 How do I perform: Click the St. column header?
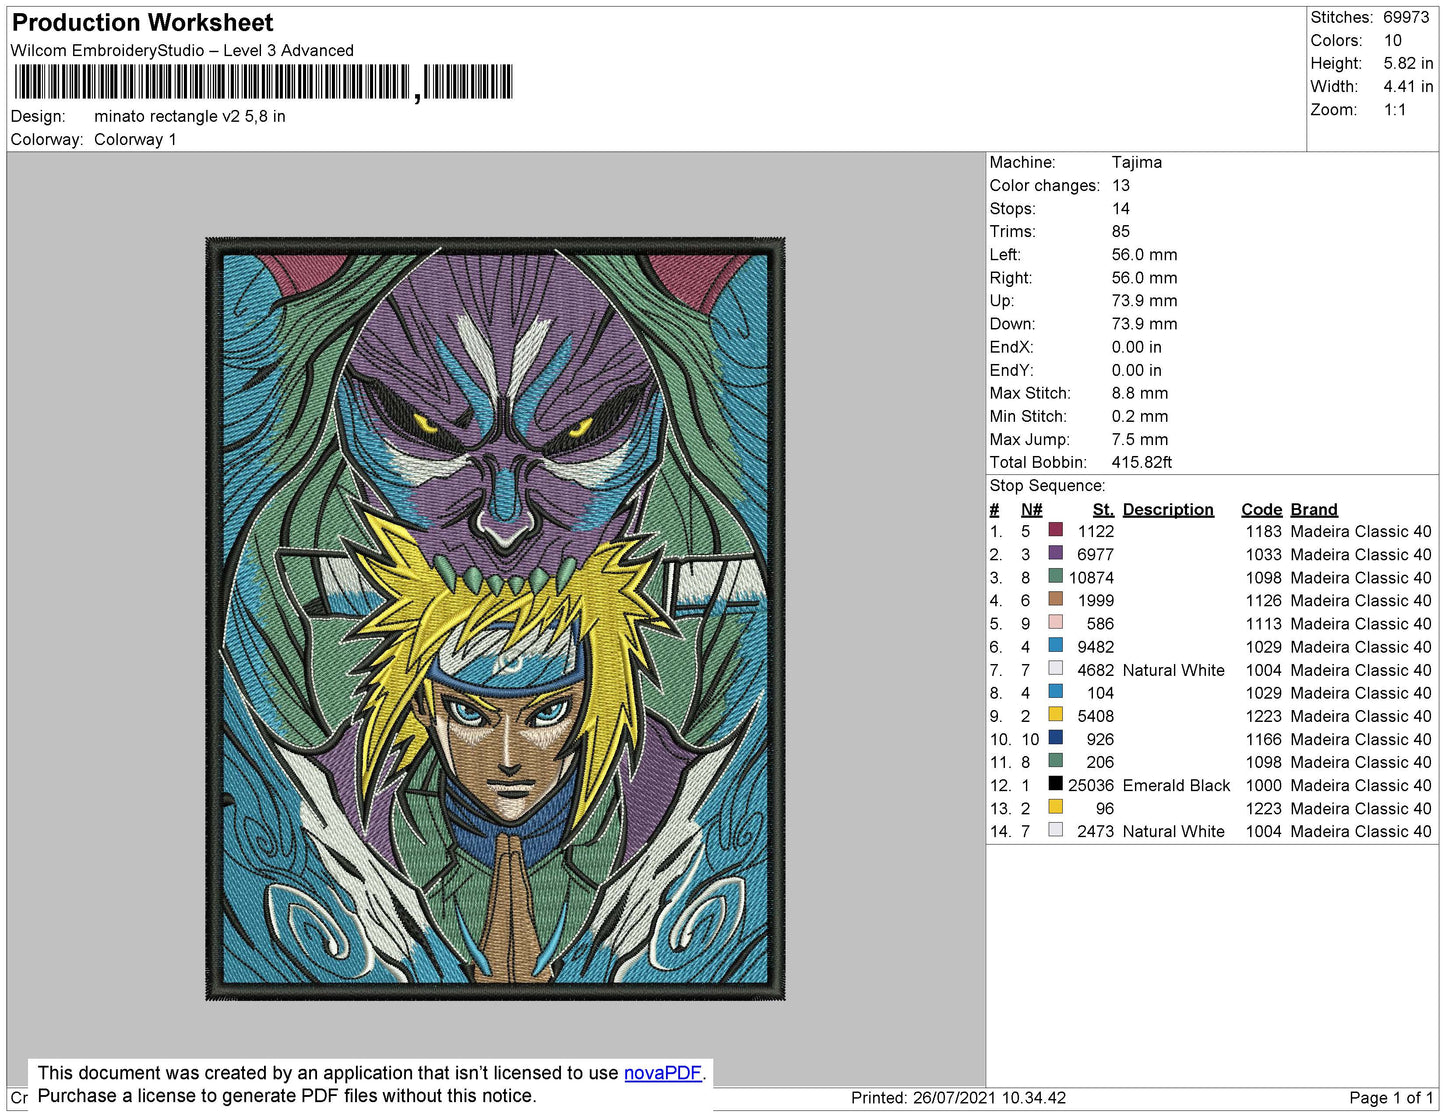[x=1103, y=509]
